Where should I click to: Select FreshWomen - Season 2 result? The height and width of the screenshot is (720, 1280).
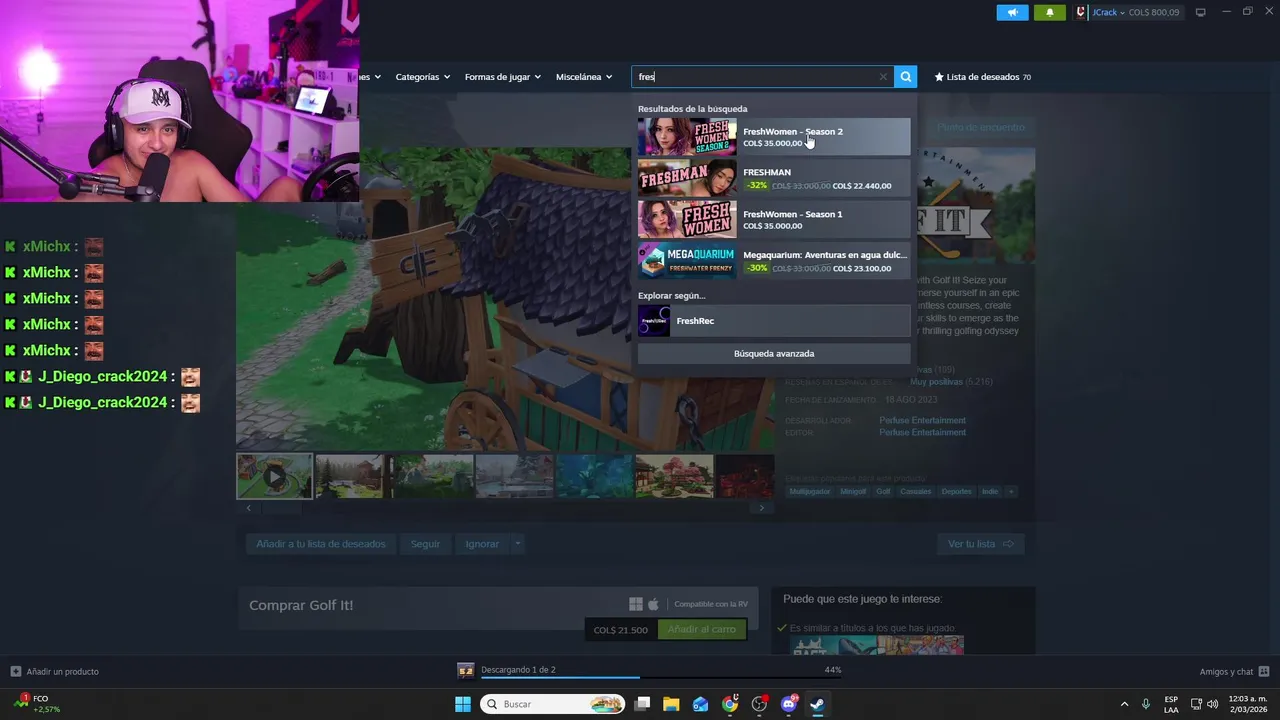[x=774, y=137]
